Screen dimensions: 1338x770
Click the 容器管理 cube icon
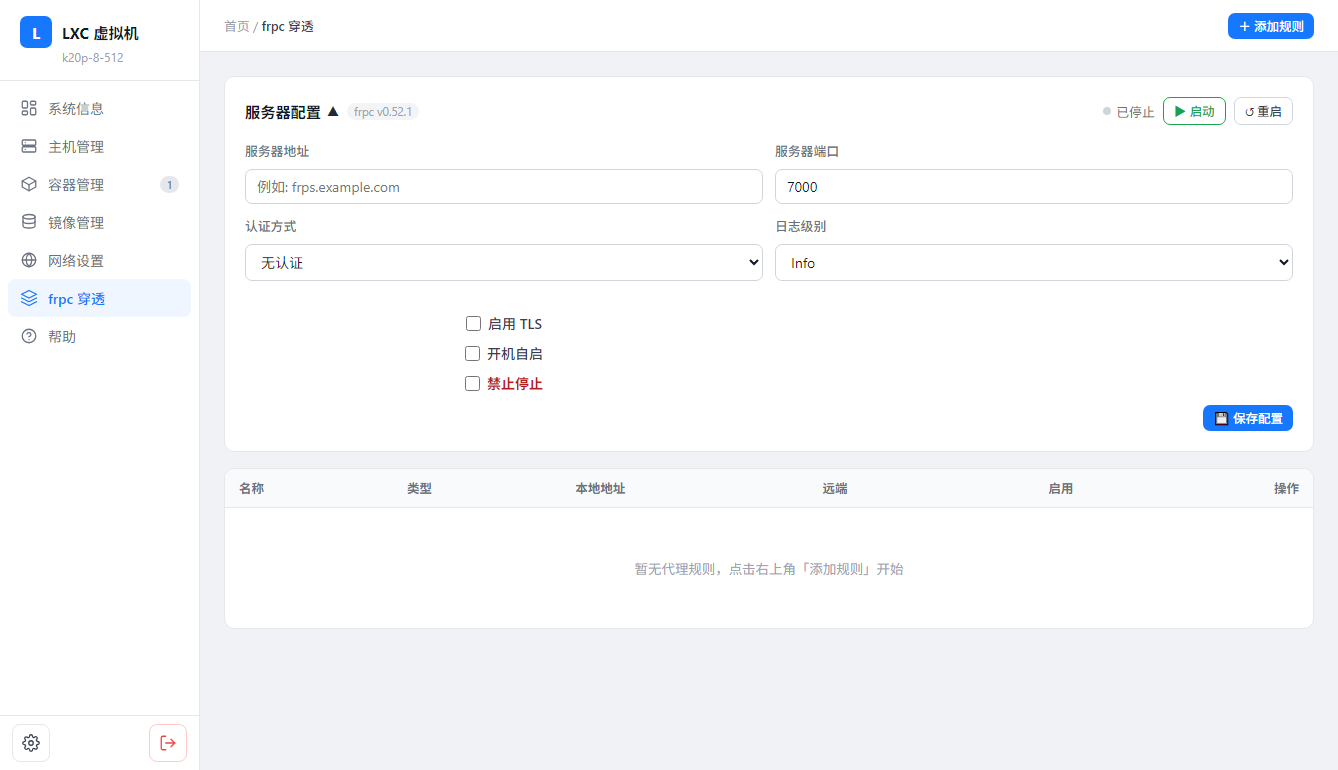29,184
